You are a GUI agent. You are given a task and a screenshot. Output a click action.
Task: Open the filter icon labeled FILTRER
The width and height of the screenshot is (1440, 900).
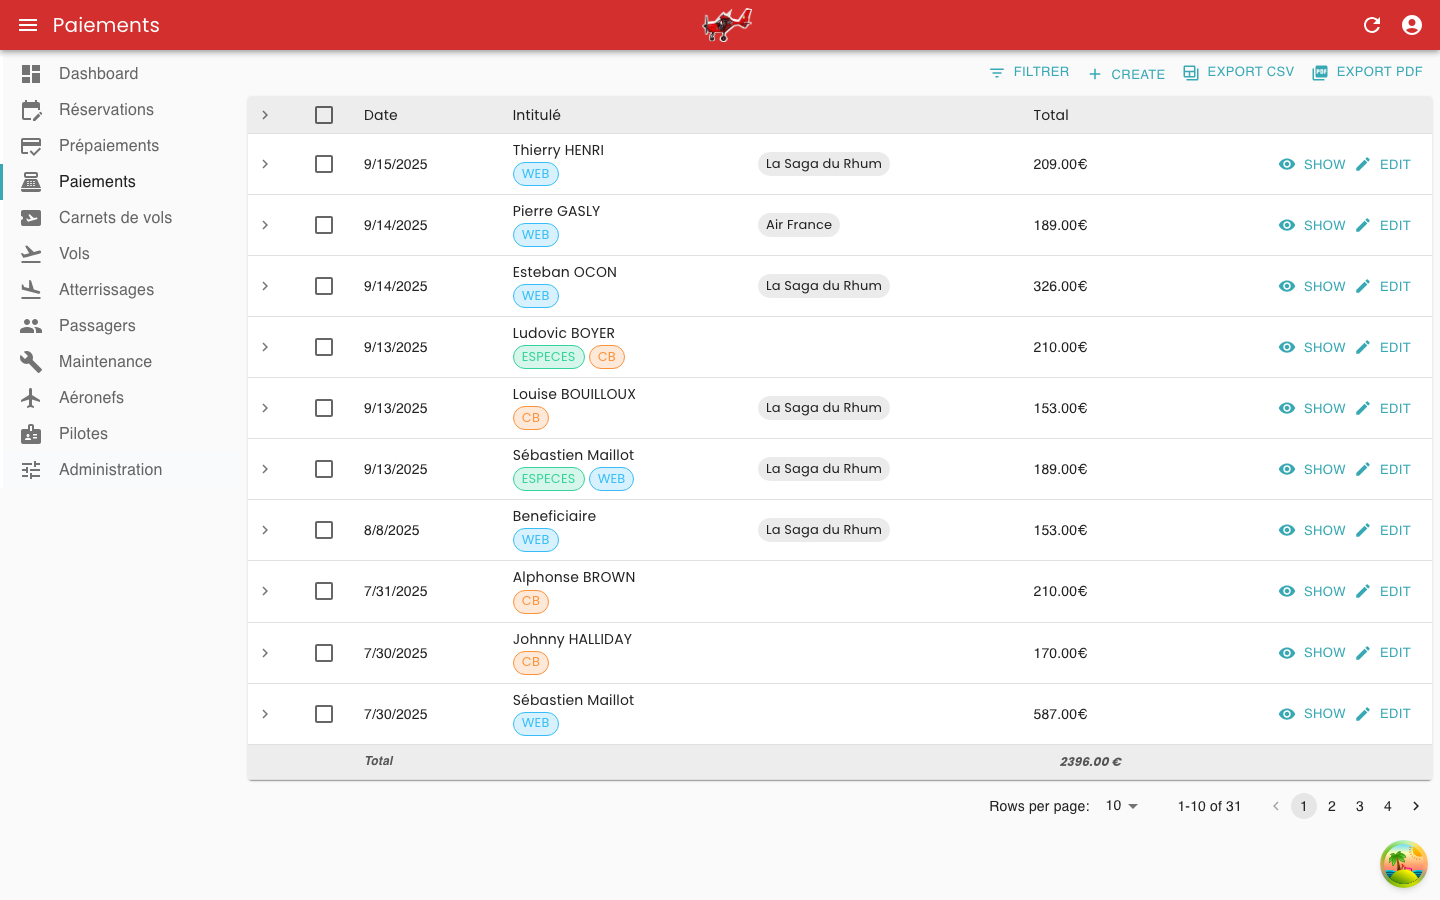tap(1029, 72)
